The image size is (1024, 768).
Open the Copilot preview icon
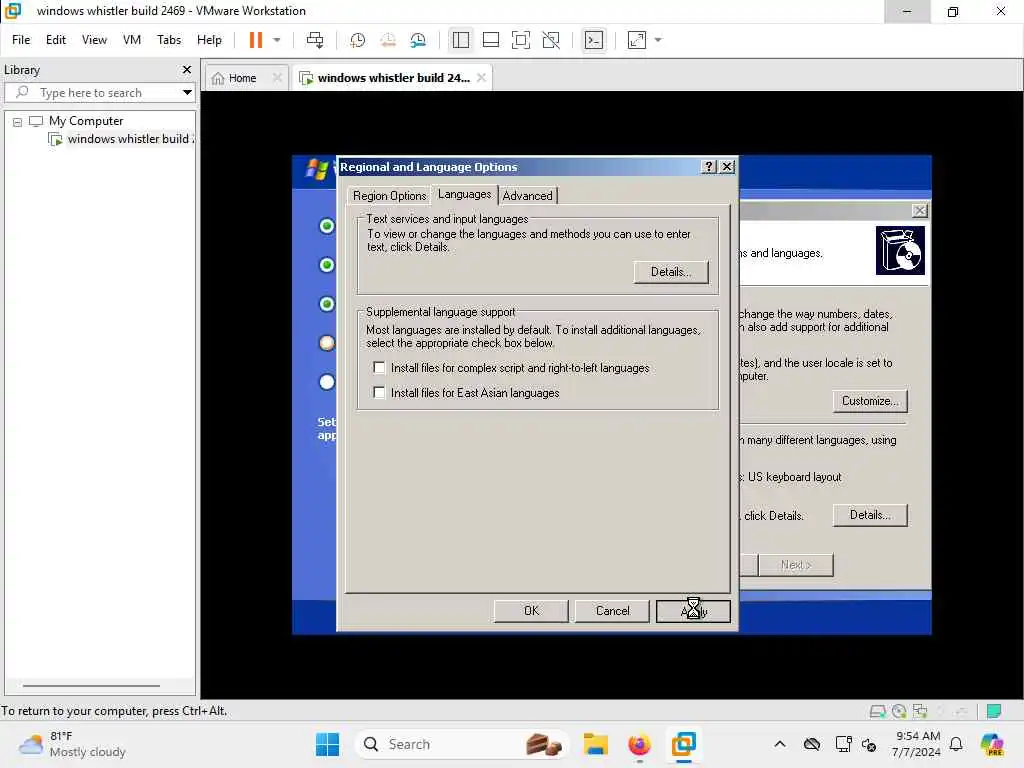tap(991, 744)
